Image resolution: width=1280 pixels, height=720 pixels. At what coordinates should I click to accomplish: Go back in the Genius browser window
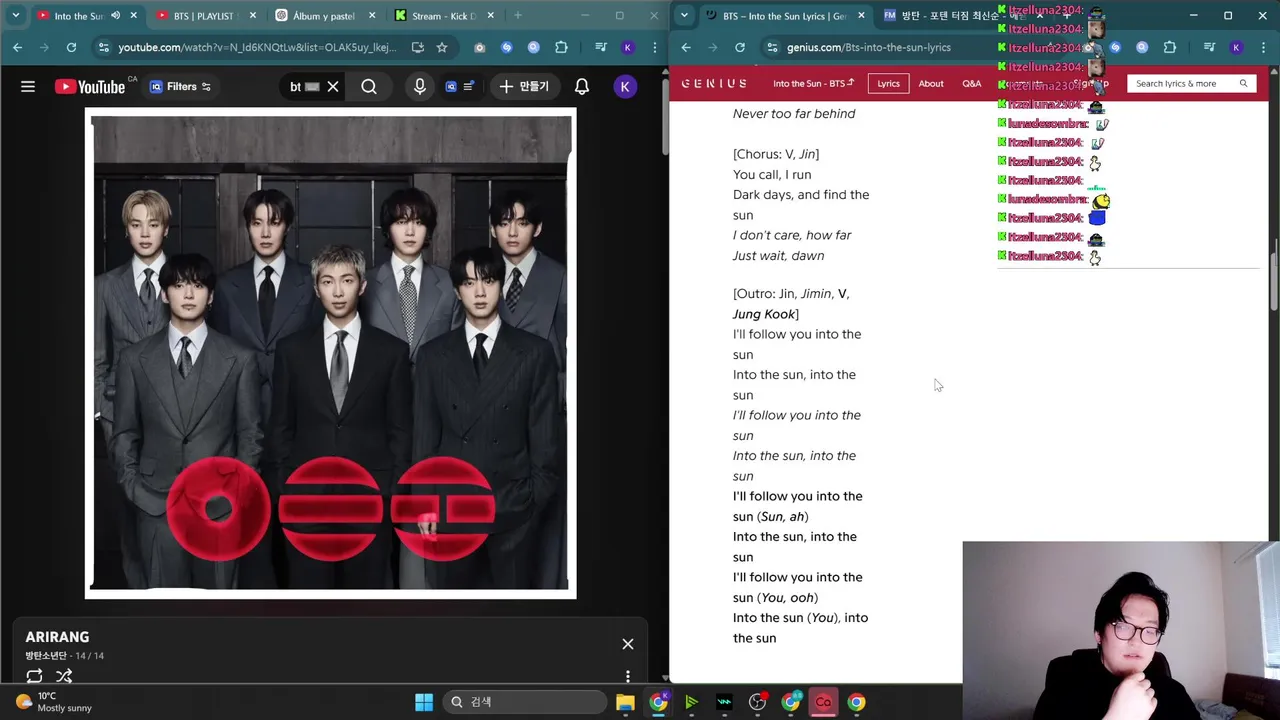[686, 47]
